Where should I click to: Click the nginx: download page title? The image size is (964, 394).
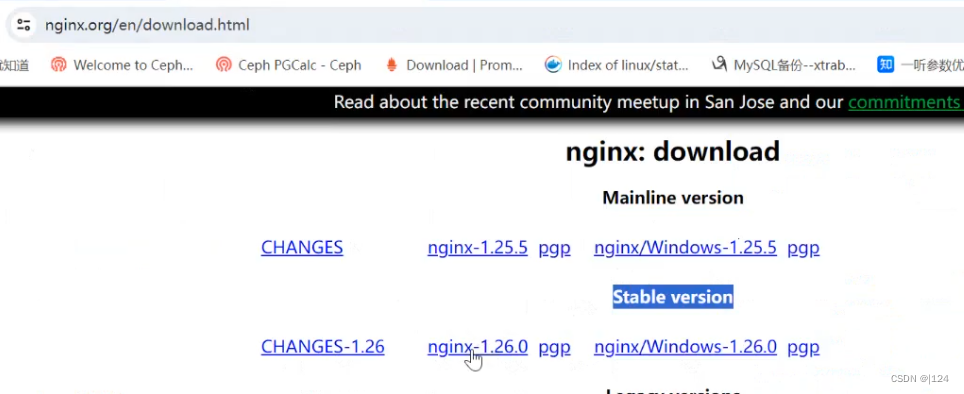673,152
